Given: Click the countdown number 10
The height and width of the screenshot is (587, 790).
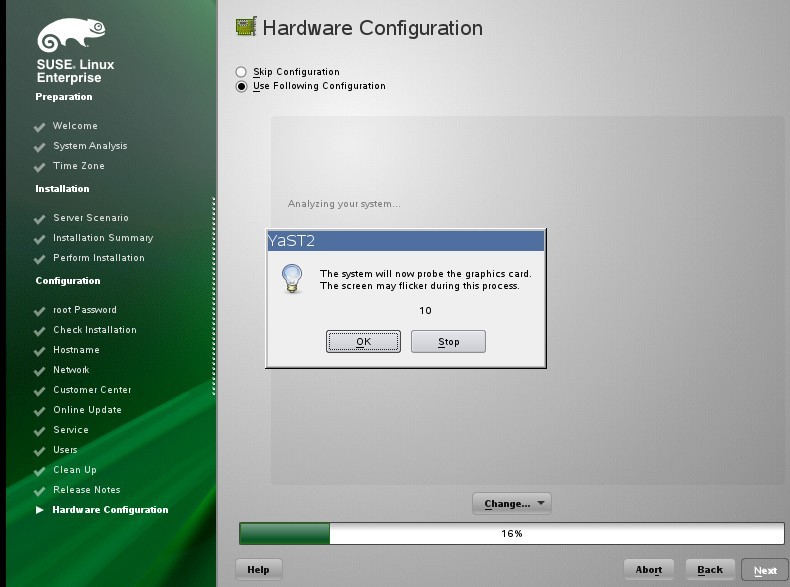Looking at the screenshot, I should click(425, 310).
